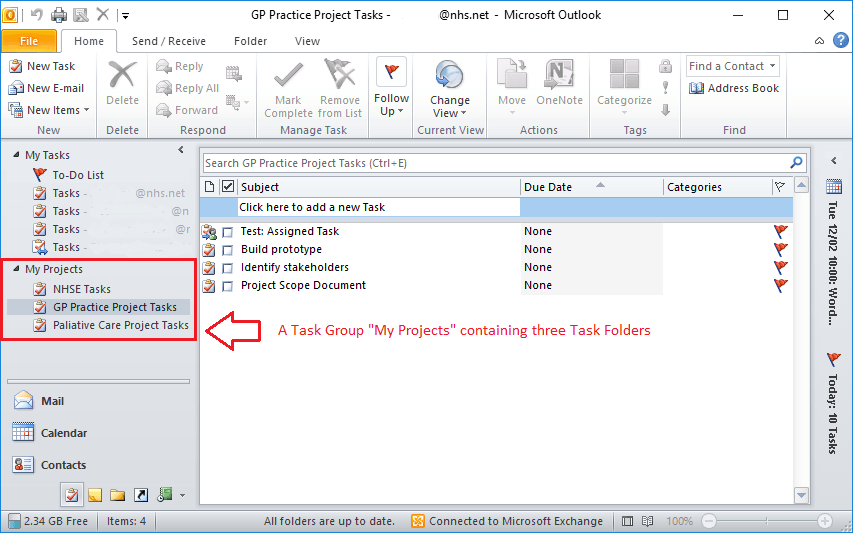
Task: Sort by the Due Date column
Action: click(x=591, y=187)
